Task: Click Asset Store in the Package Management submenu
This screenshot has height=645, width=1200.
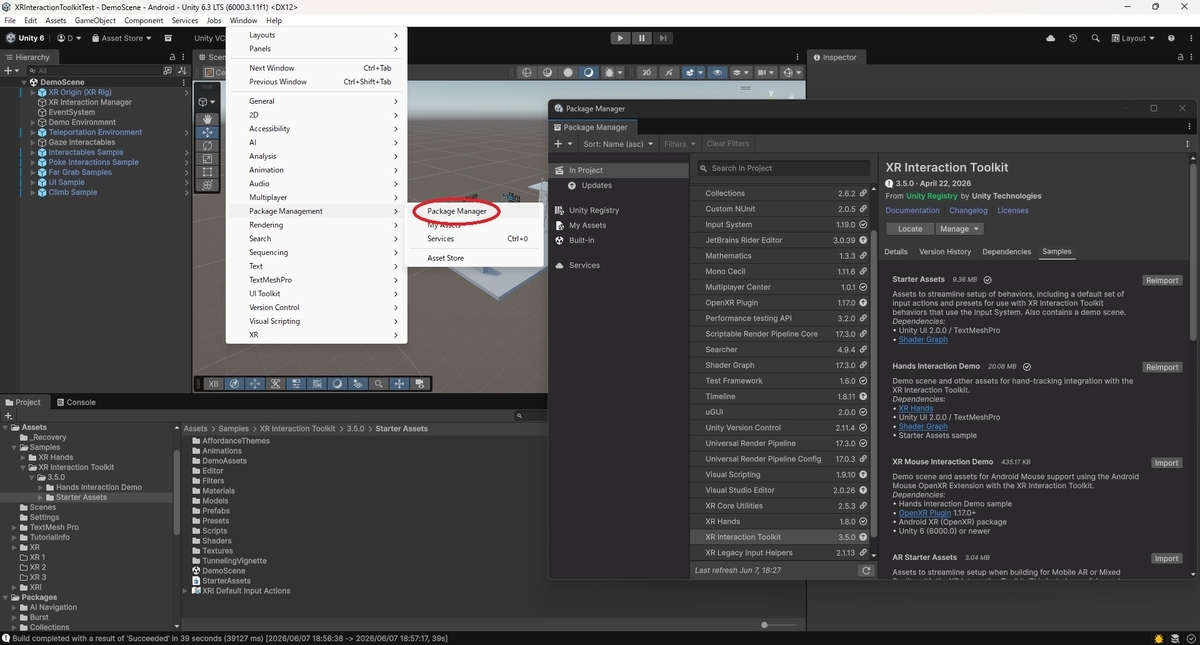Action: point(445,258)
